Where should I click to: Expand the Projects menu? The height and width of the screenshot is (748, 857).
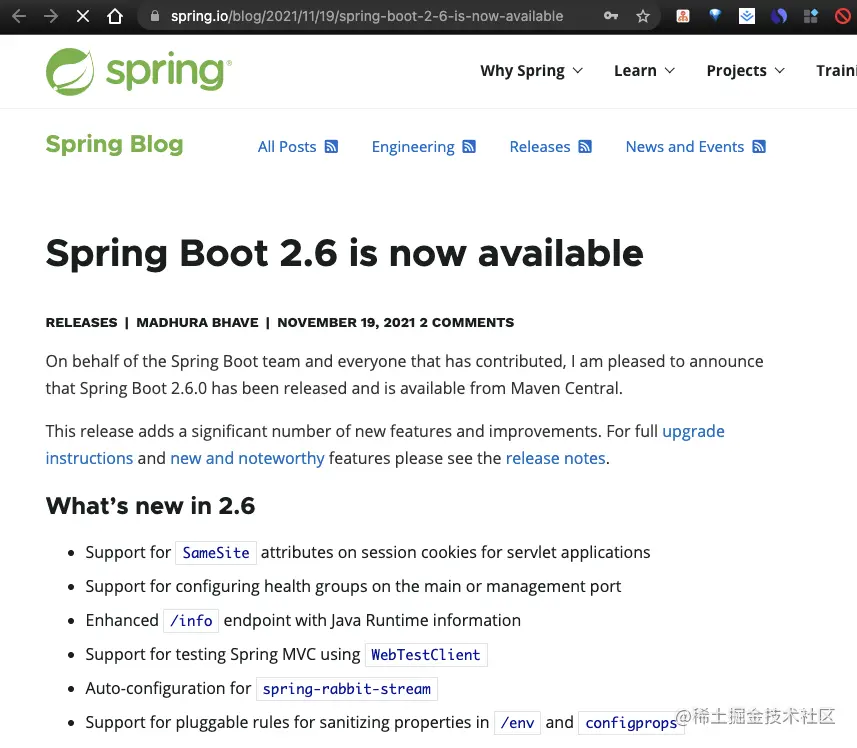[746, 70]
